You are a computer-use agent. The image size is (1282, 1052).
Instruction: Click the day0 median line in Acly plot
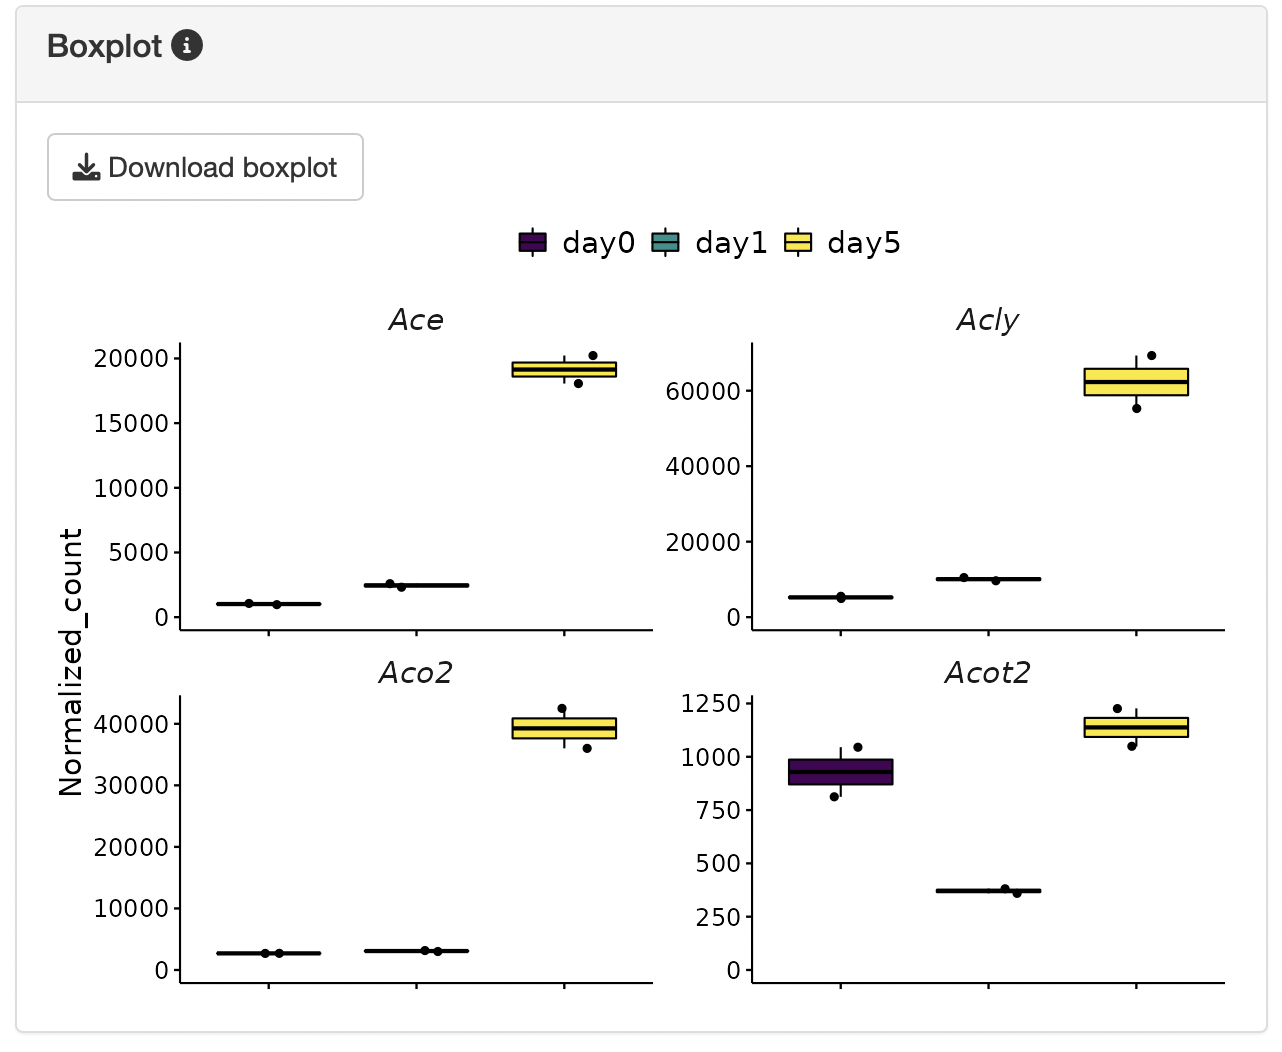840,597
